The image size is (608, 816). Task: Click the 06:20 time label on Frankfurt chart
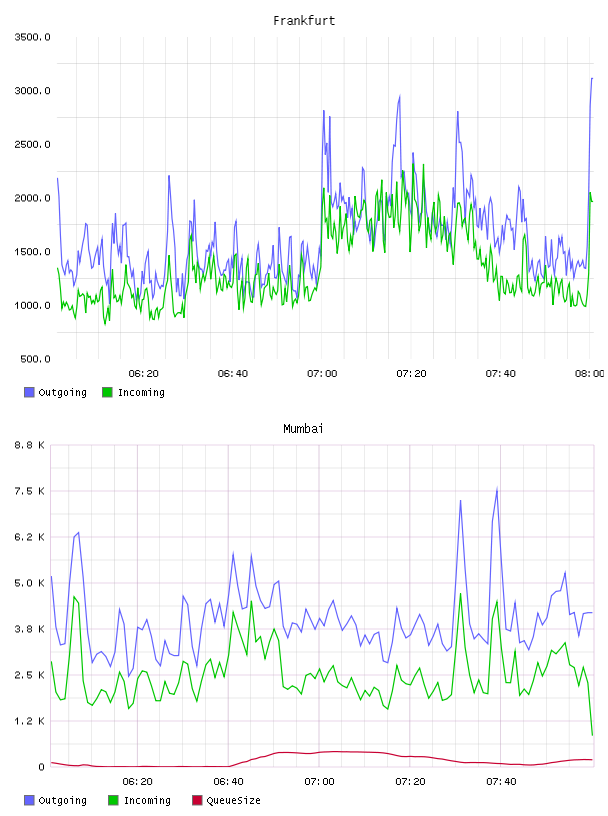click(143, 374)
